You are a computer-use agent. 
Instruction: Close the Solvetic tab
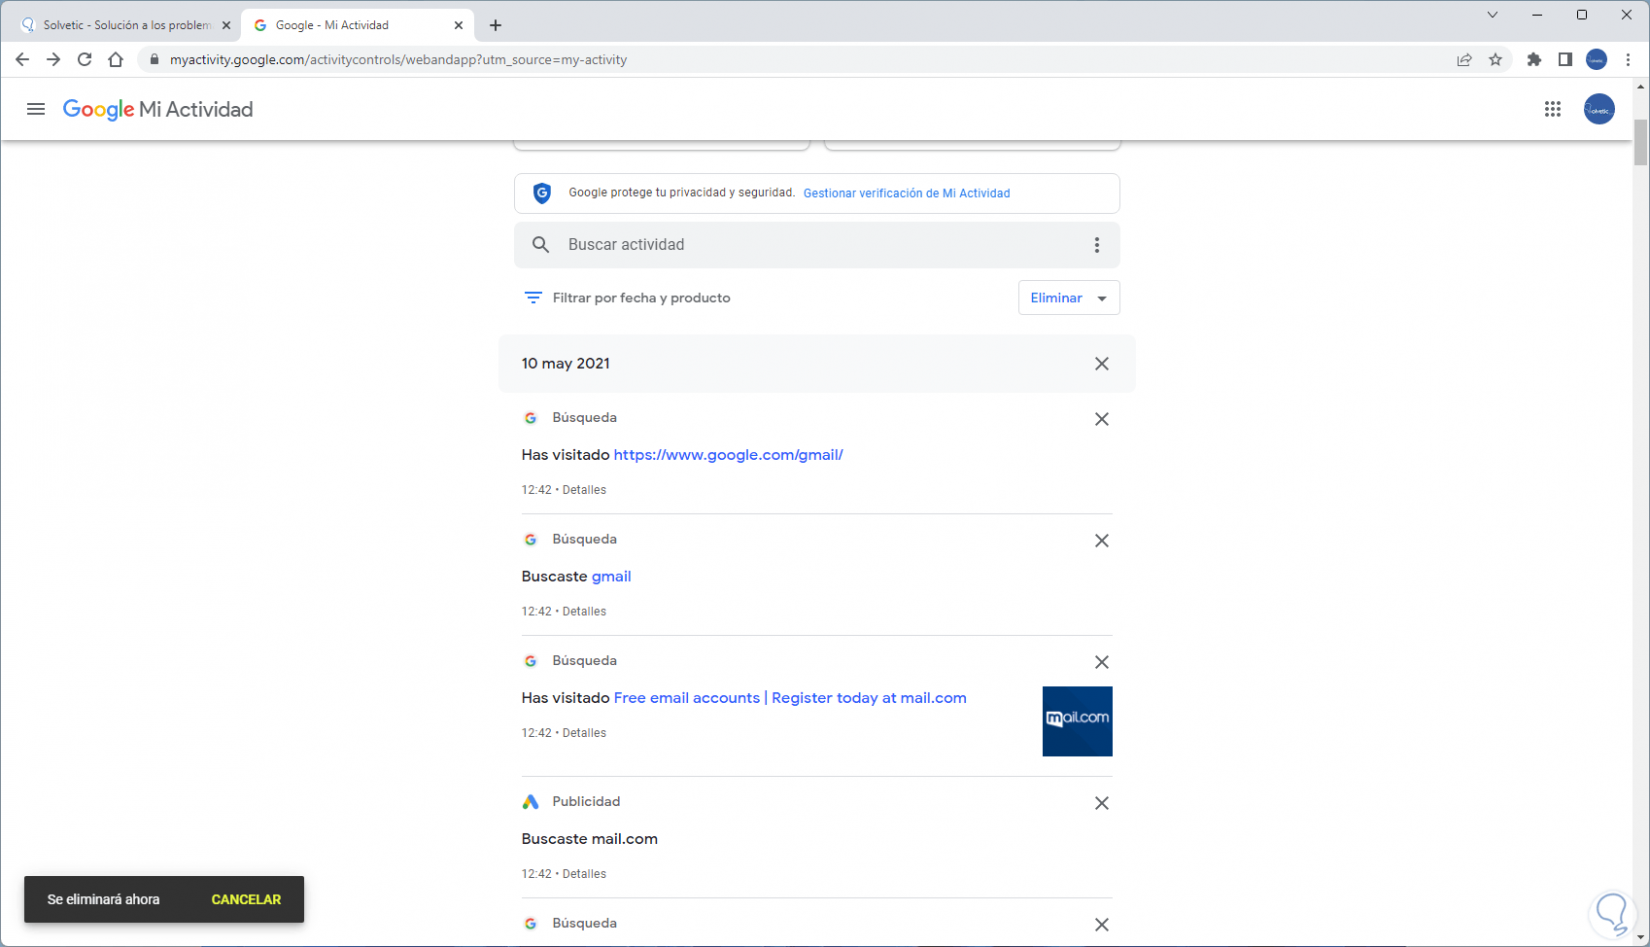click(x=226, y=25)
